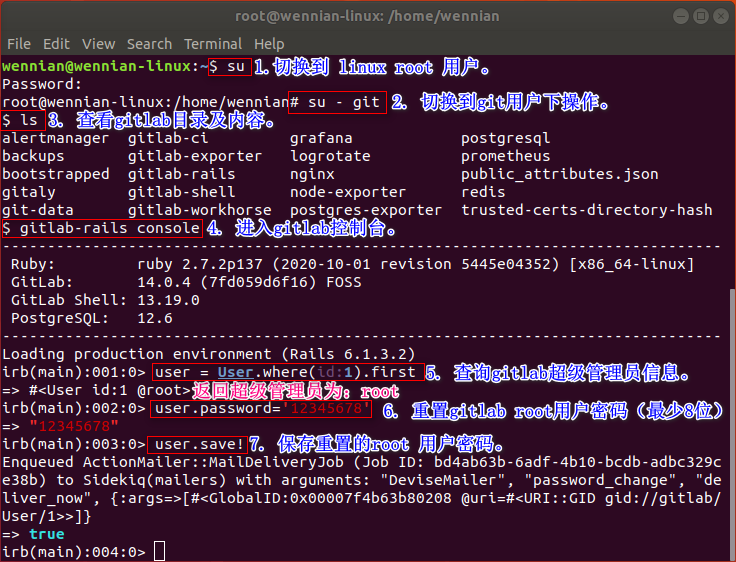Open the Terminal menu
Viewport: 736px width, 562px height.
tap(213, 44)
